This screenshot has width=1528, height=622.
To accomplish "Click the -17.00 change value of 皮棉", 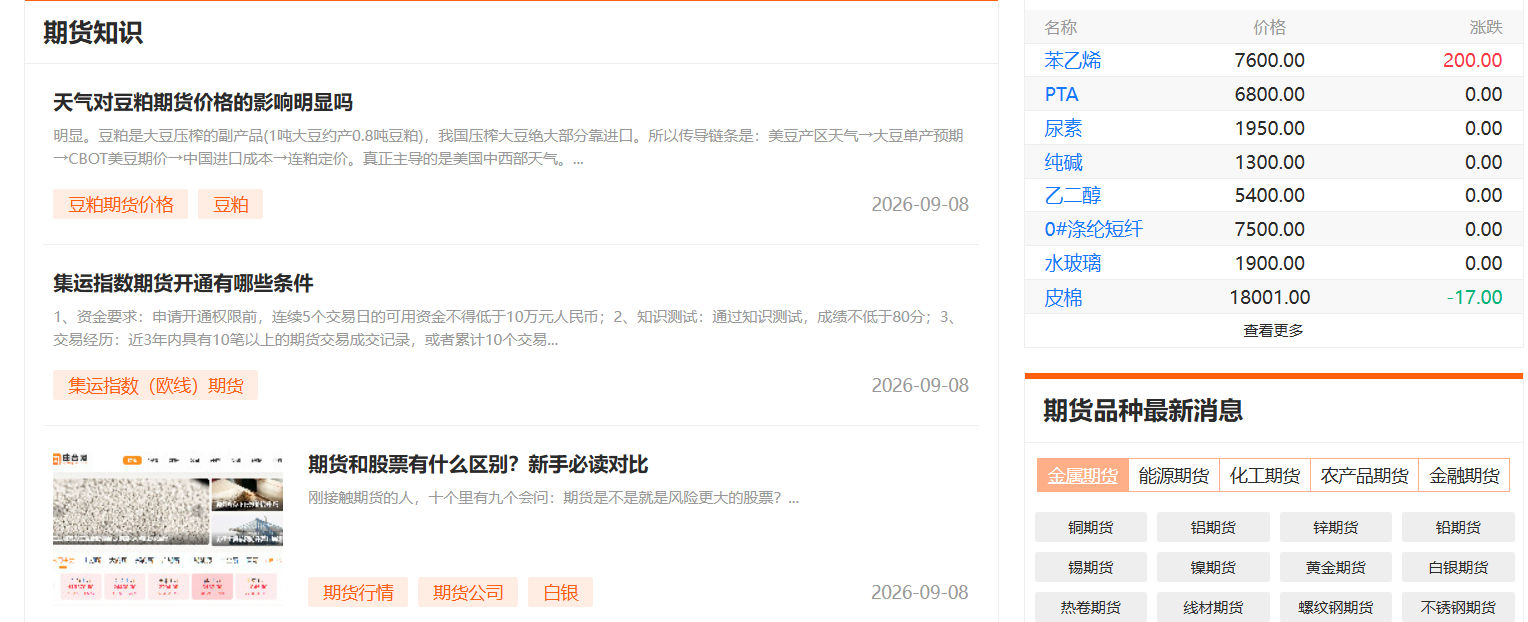I will (x=1474, y=297).
